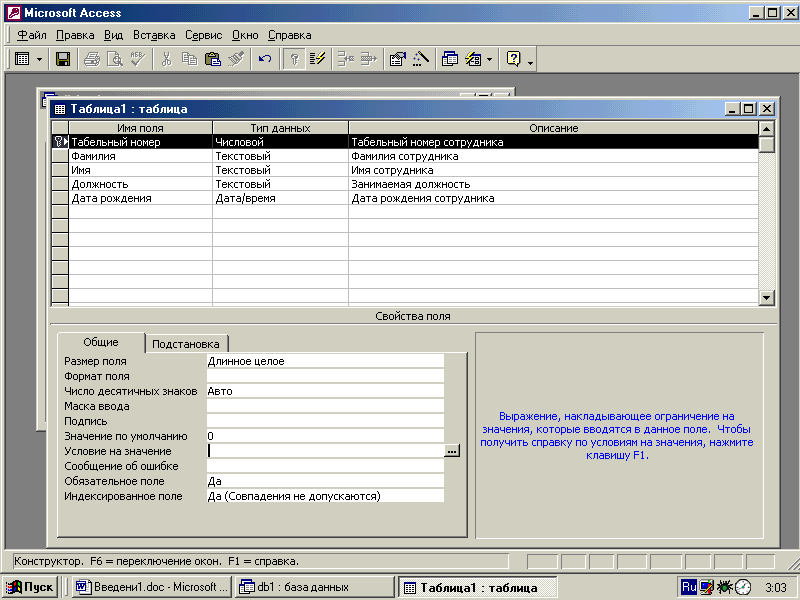Click the clock icon in system tray

[x=743, y=587]
